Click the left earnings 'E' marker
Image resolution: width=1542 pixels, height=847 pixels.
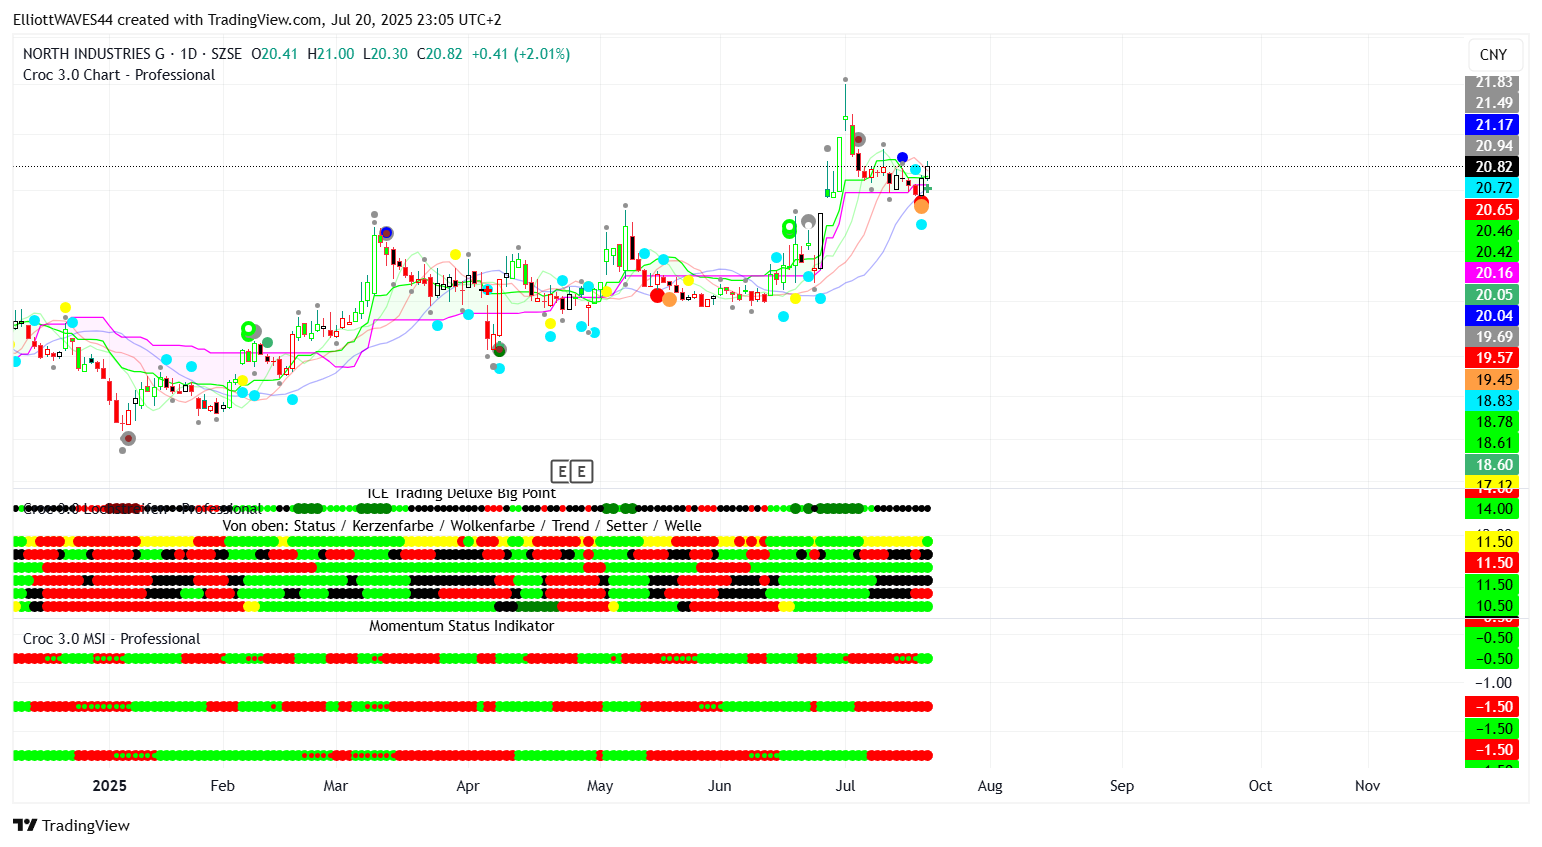[x=561, y=471]
